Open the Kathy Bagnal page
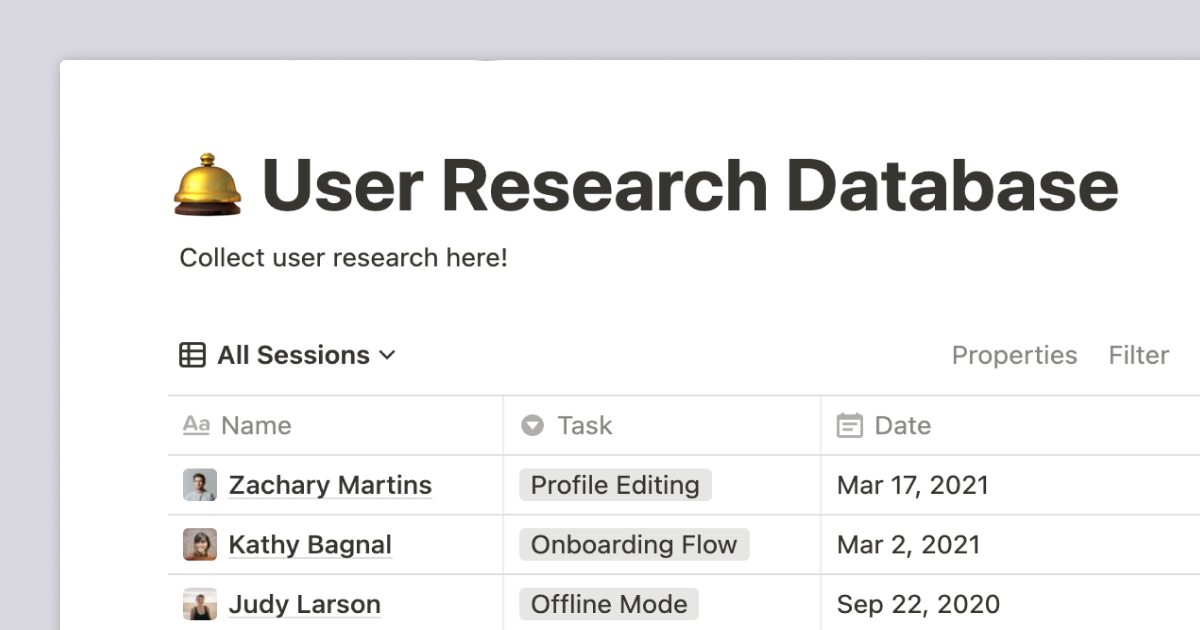The height and width of the screenshot is (630, 1200). coord(310,545)
